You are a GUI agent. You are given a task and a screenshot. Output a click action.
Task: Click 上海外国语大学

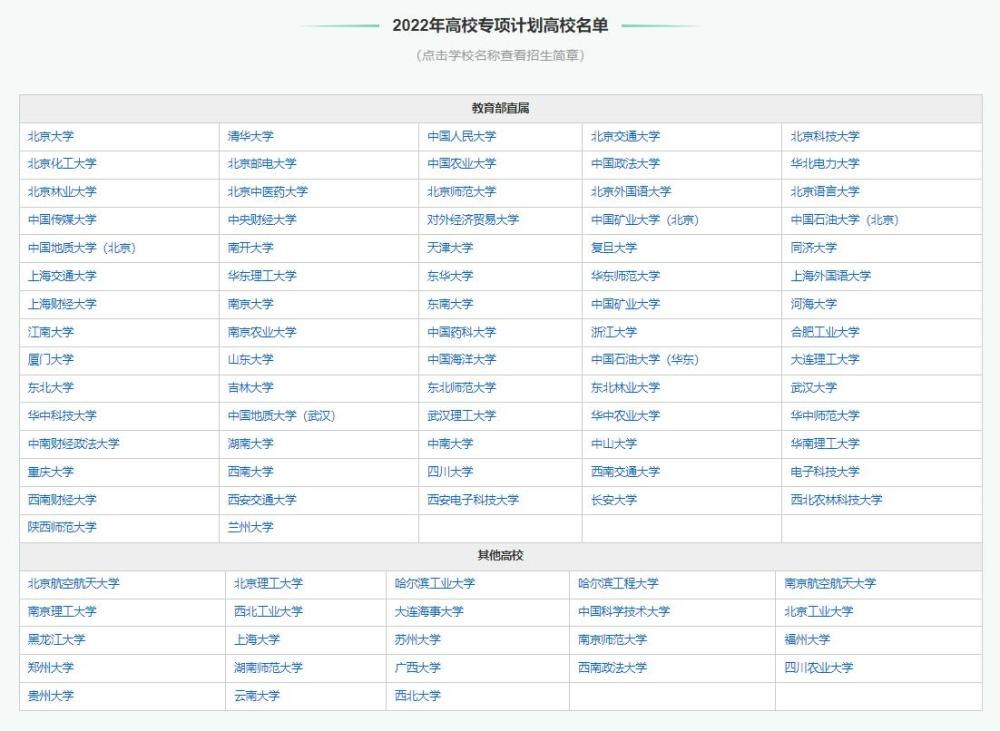tap(830, 276)
